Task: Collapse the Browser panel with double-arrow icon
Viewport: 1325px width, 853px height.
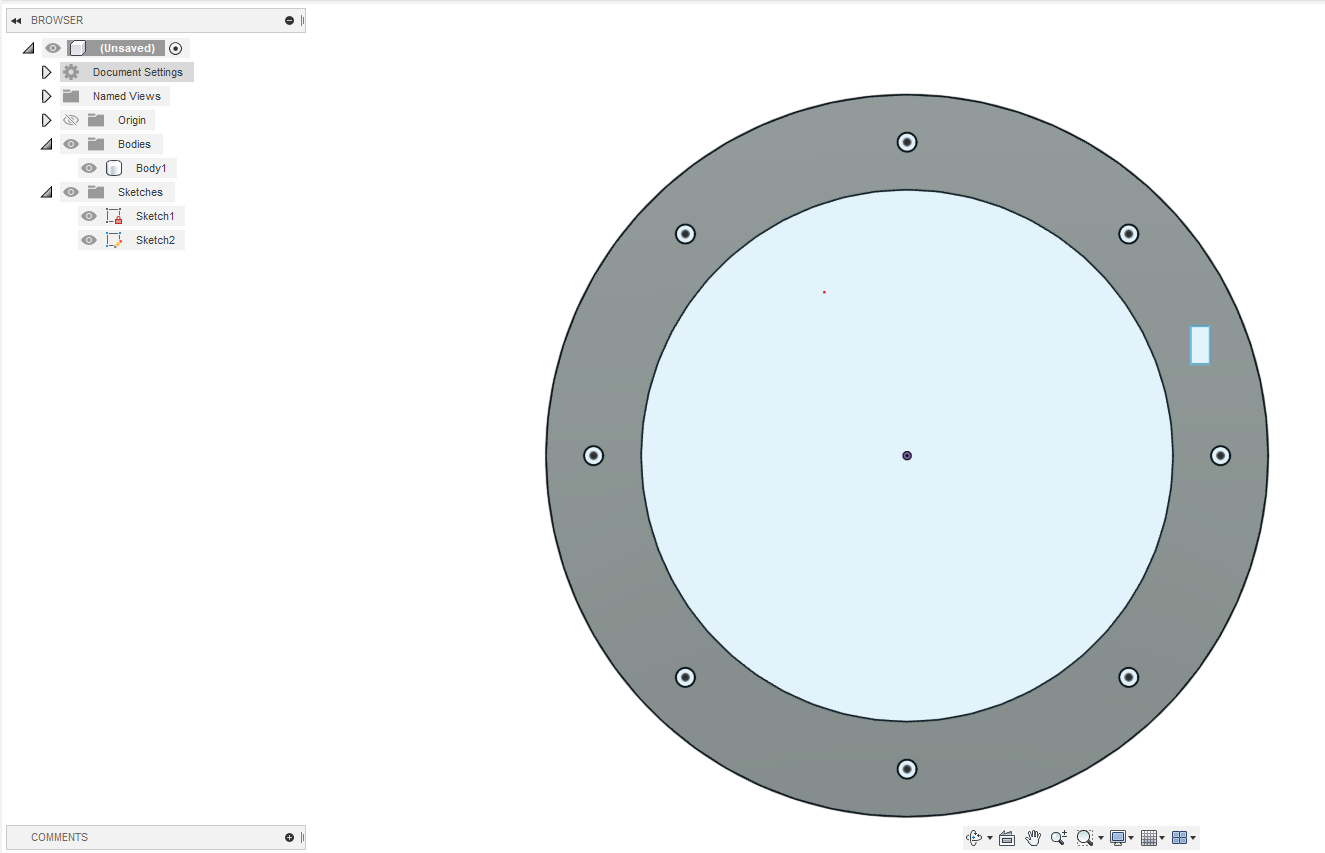Action: click(x=16, y=20)
